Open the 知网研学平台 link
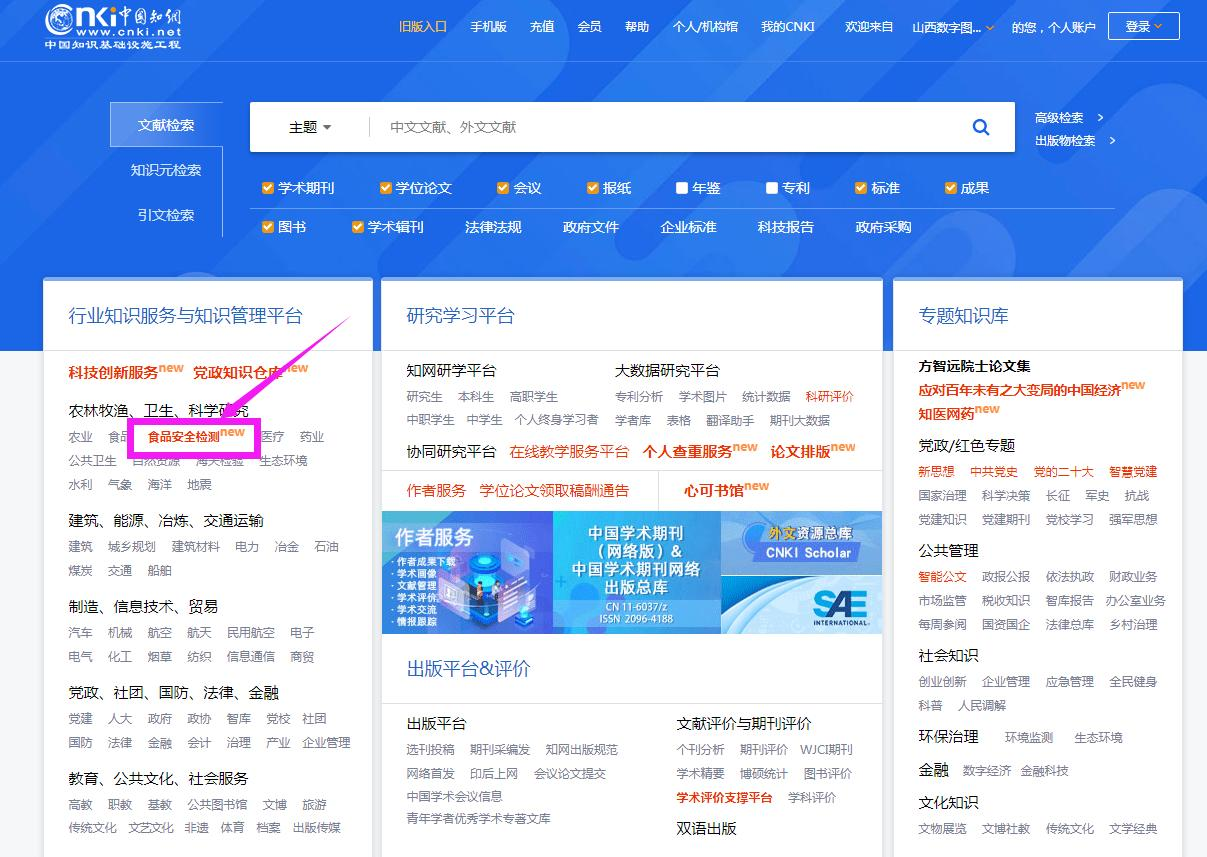 click(451, 370)
